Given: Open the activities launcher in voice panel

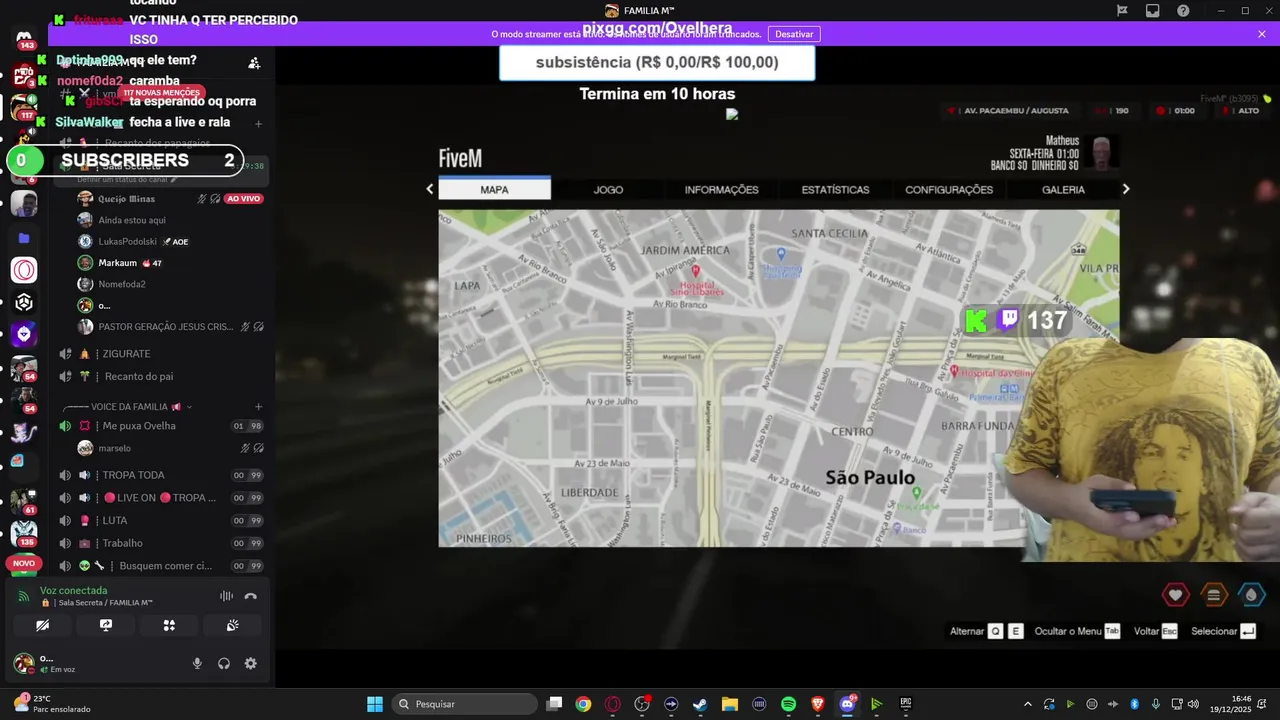Looking at the screenshot, I should 169,625.
